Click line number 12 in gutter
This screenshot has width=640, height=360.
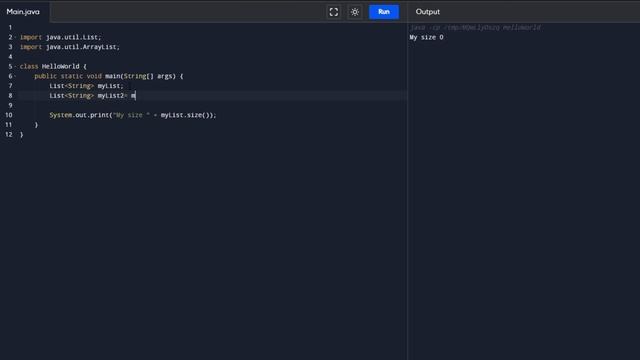9,134
